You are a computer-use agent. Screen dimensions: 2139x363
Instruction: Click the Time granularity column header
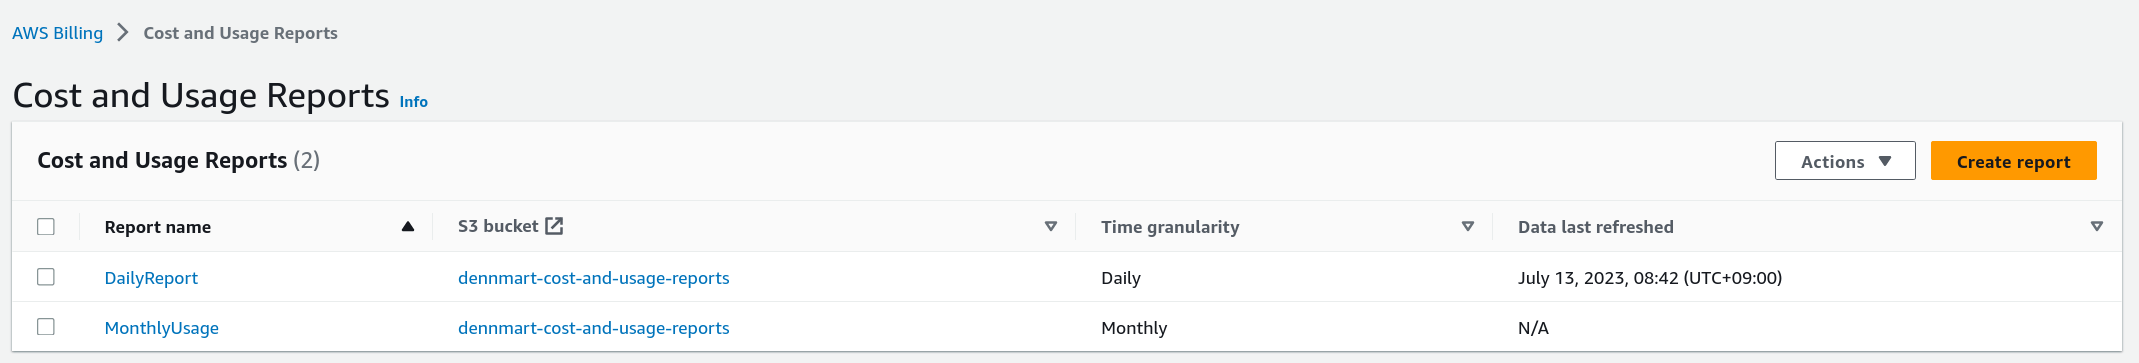[x=1170, y=227]
